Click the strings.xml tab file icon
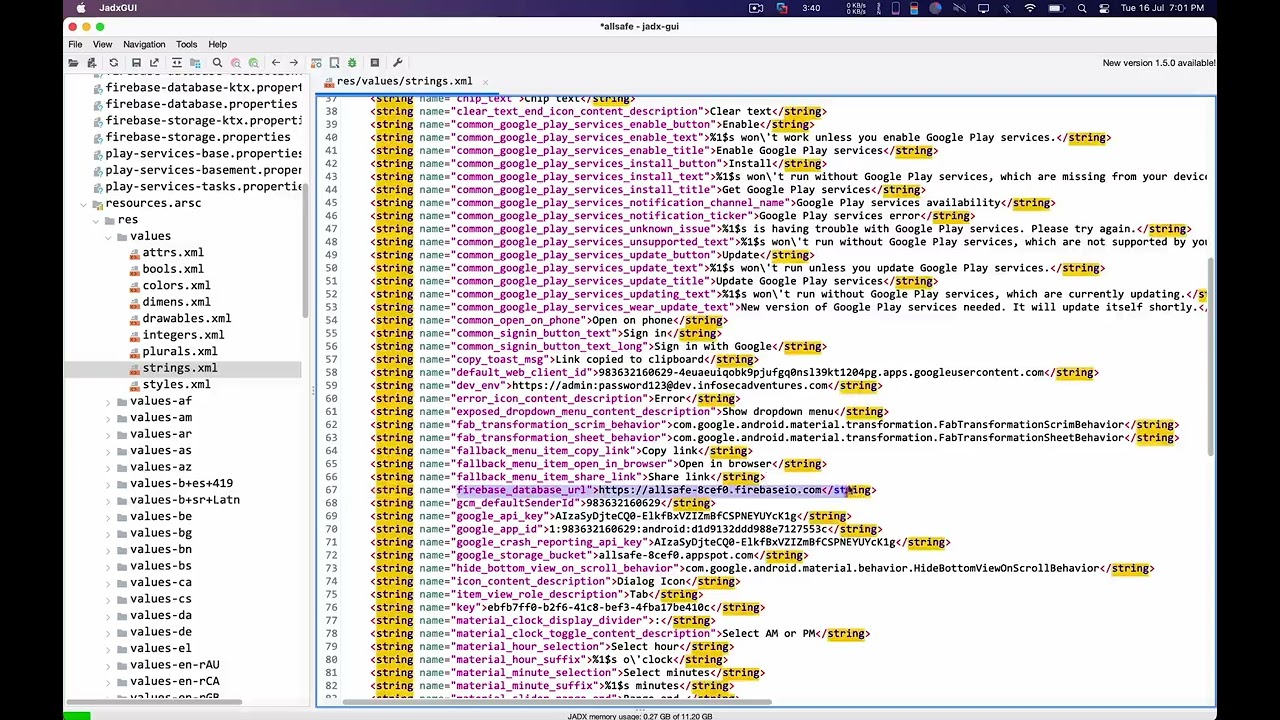Viewport: 1280px width, 720px height. coord(330,81)
